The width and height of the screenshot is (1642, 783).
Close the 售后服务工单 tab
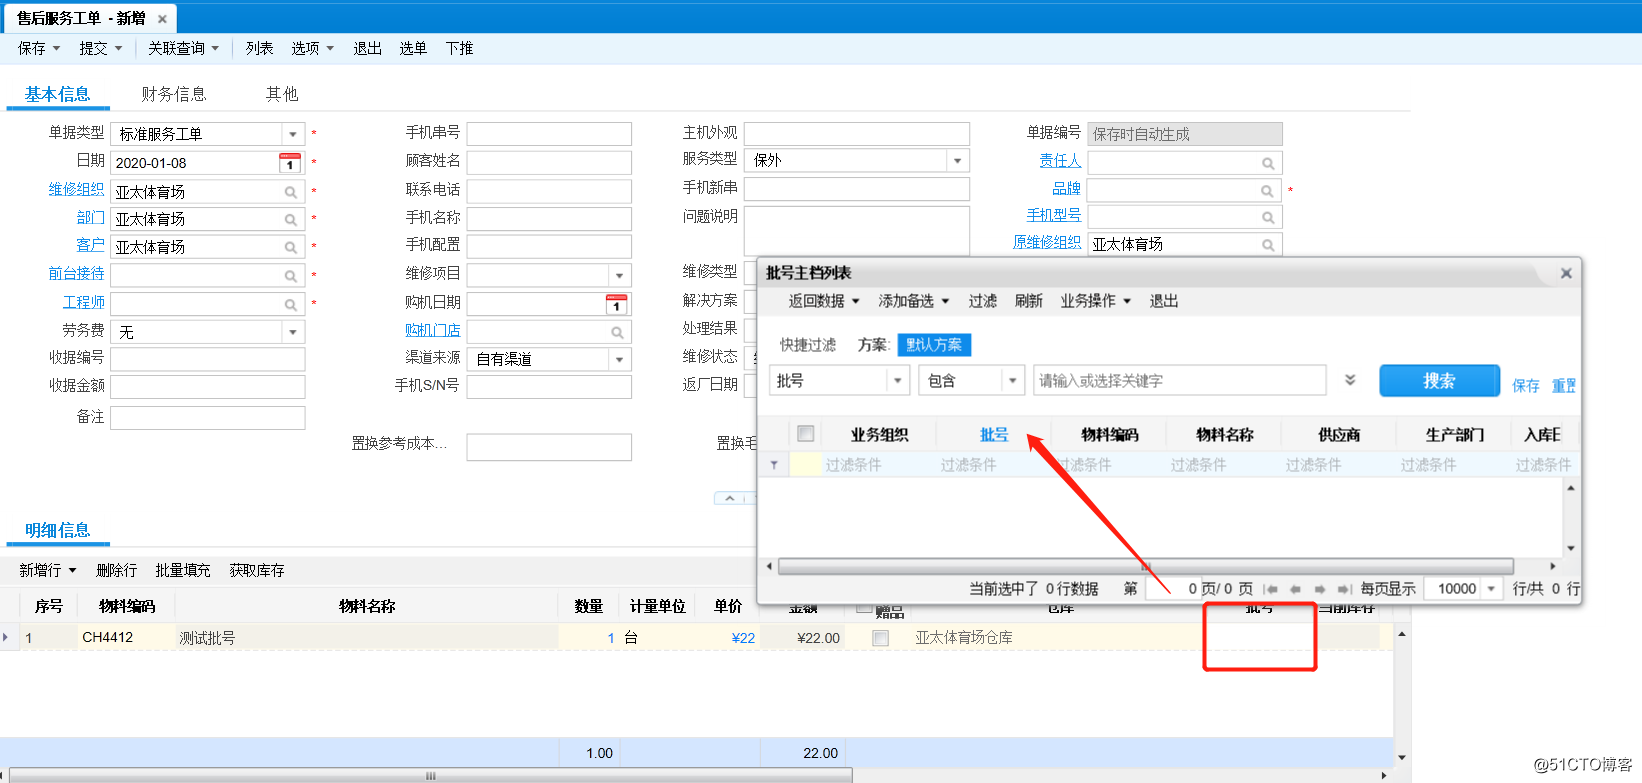point(162,19)
